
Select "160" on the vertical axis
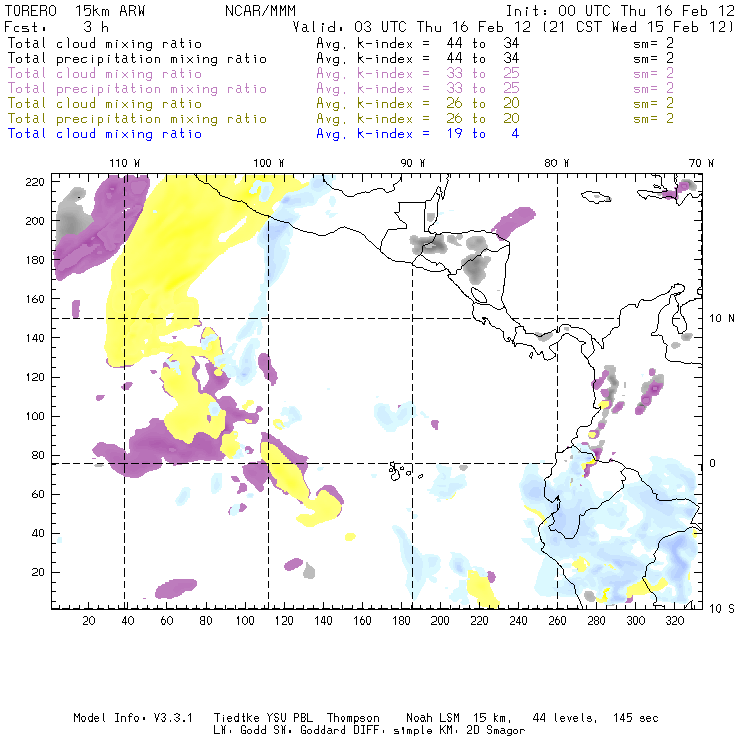pos(35,299)
